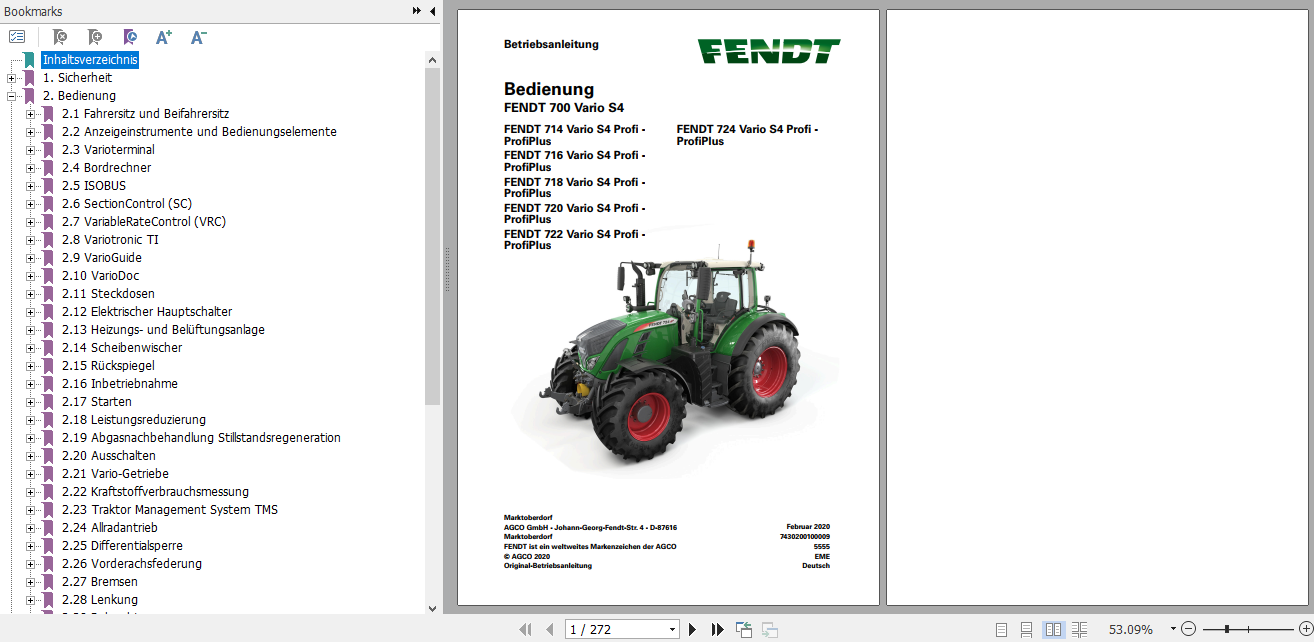Go to the previous page

tap(549, 629)
